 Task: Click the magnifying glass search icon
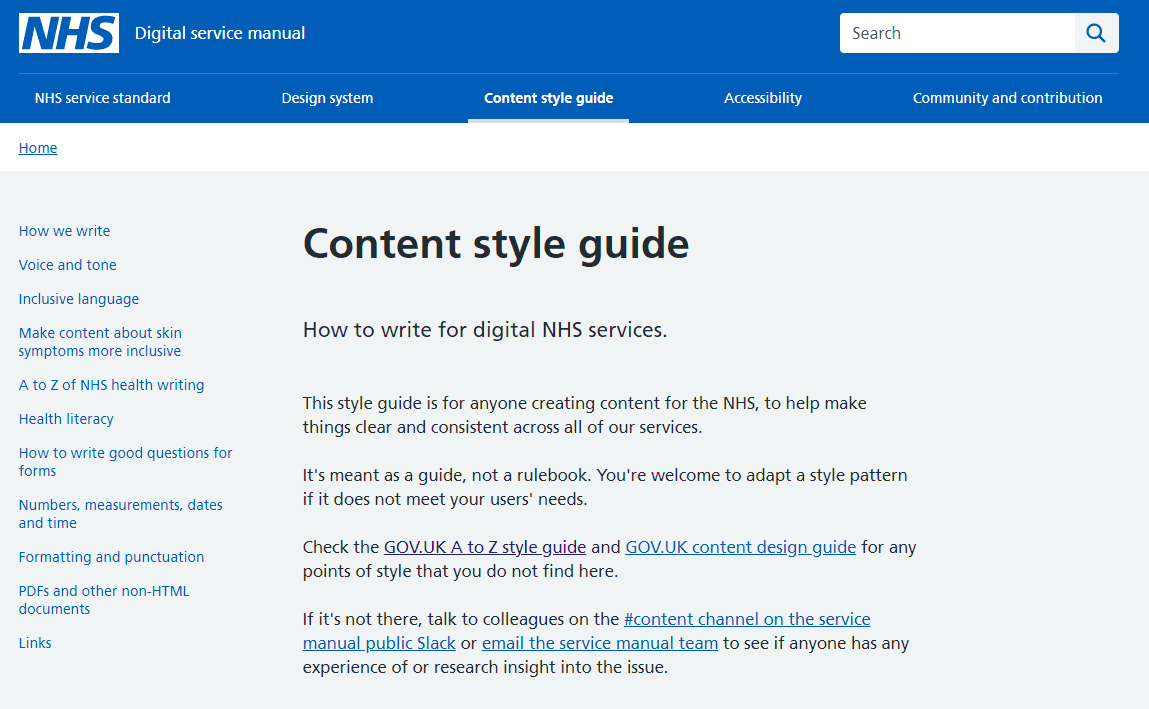[1096, 33]
